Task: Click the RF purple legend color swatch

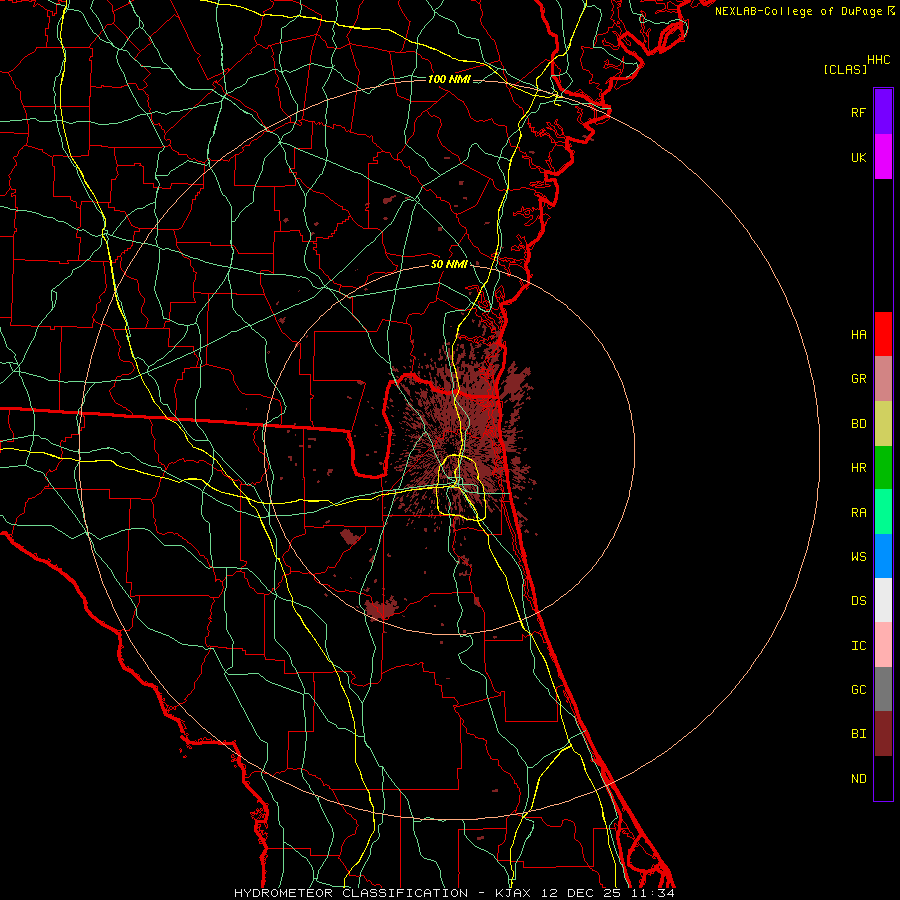Action: click(x=883, y=112)
